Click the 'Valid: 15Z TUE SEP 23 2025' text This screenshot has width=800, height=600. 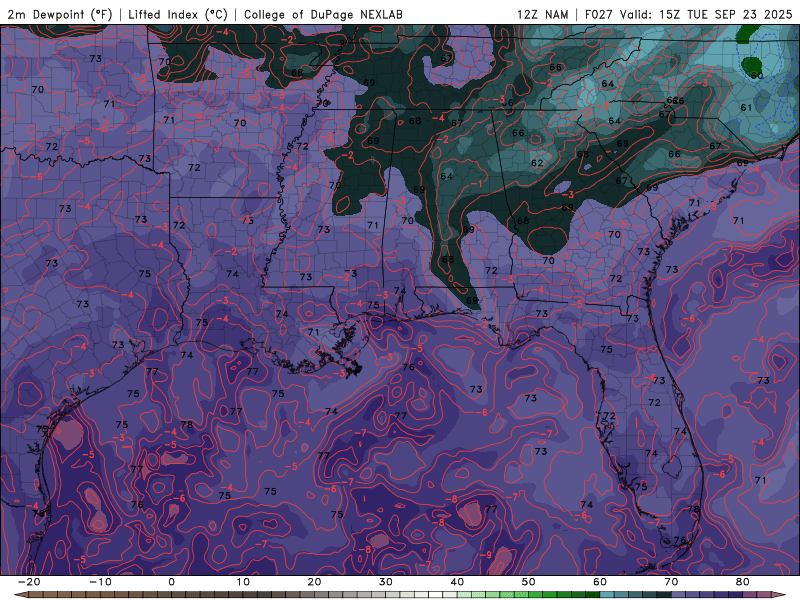[x=706, y=15]
